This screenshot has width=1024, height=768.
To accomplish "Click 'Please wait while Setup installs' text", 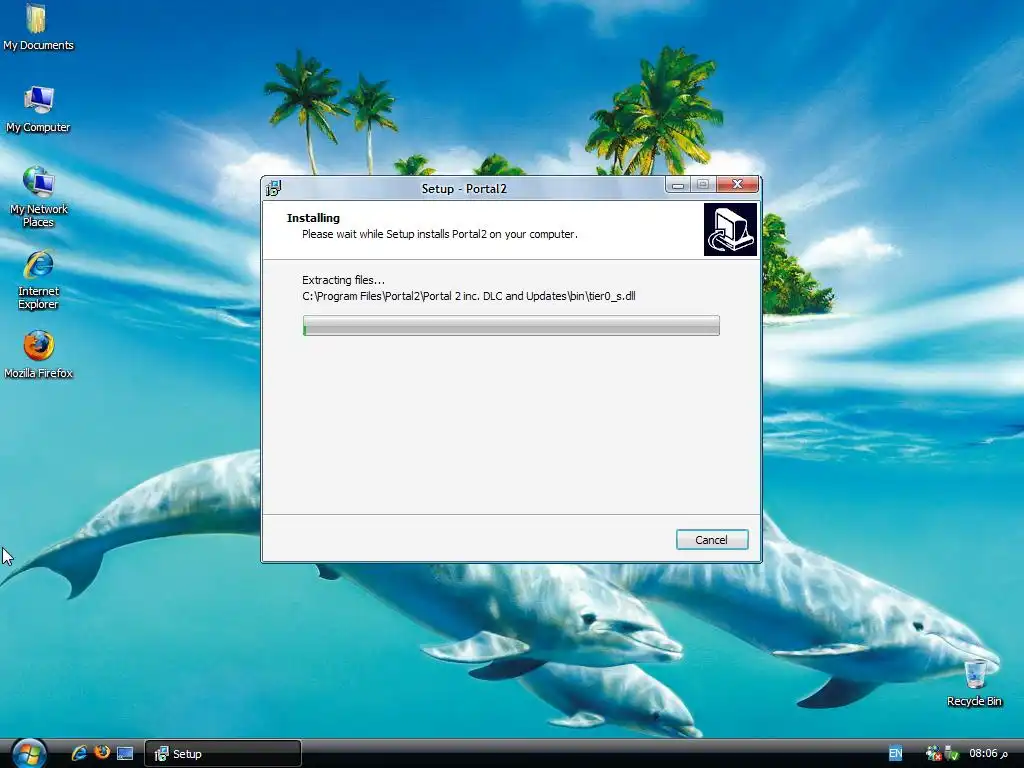I will click(440, 234).
